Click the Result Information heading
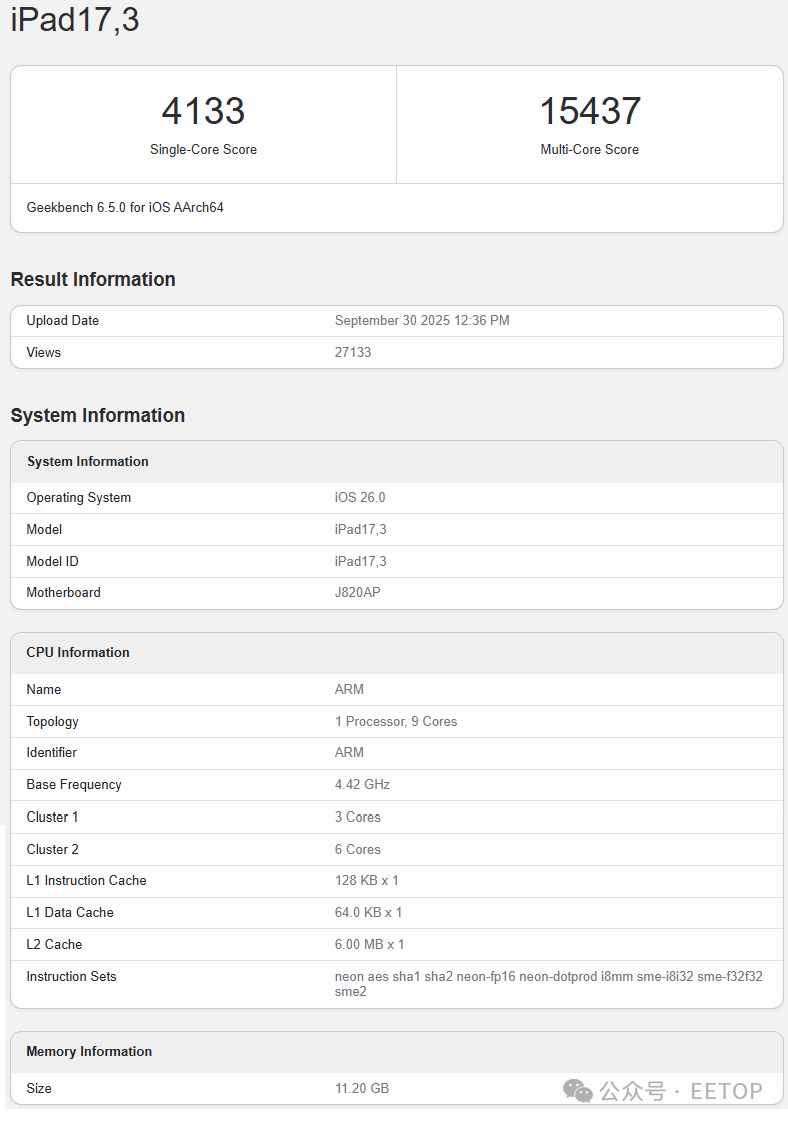788x1123 pixels. tap(93, 279)
